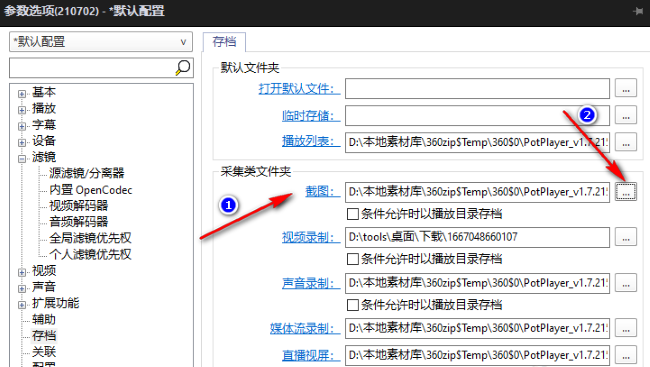Browse folder for 媒体流录制

coord(626,328)
